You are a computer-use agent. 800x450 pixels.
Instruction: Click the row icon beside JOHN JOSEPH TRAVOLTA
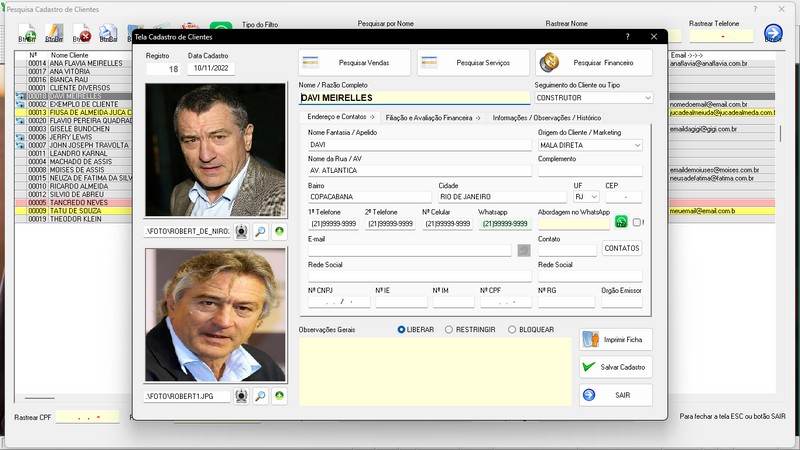[x=20, y=145]
